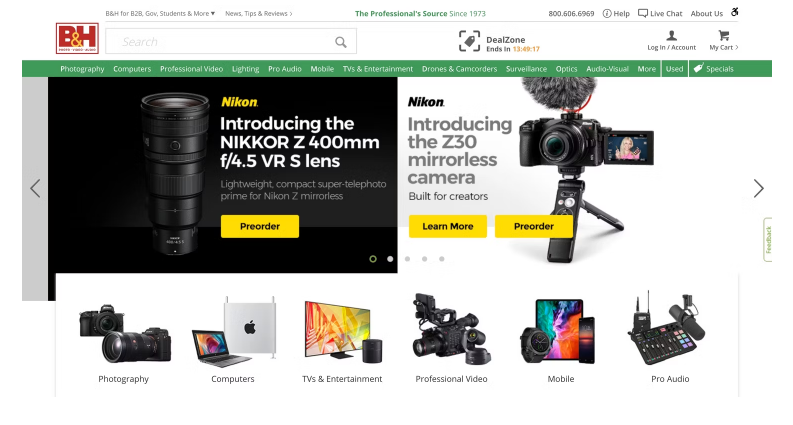Open the Surveillance menu

pos(526,69)
